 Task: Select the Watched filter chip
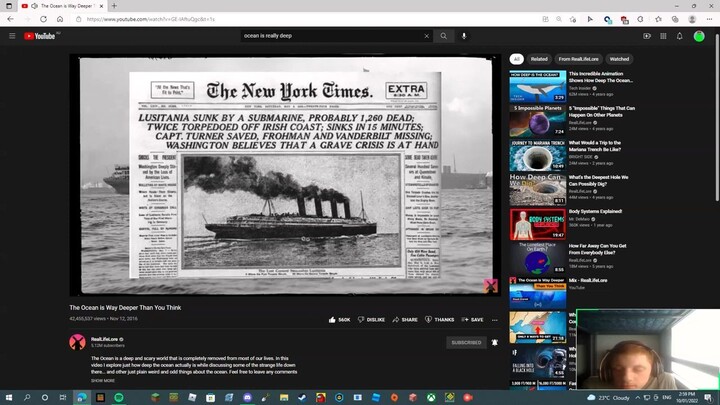coord(619,59)
